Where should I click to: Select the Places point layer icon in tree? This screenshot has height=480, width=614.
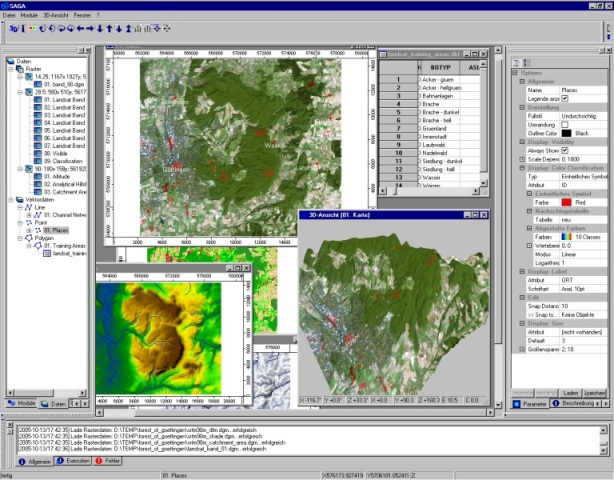pyautogui.click(x=38, y=230)
